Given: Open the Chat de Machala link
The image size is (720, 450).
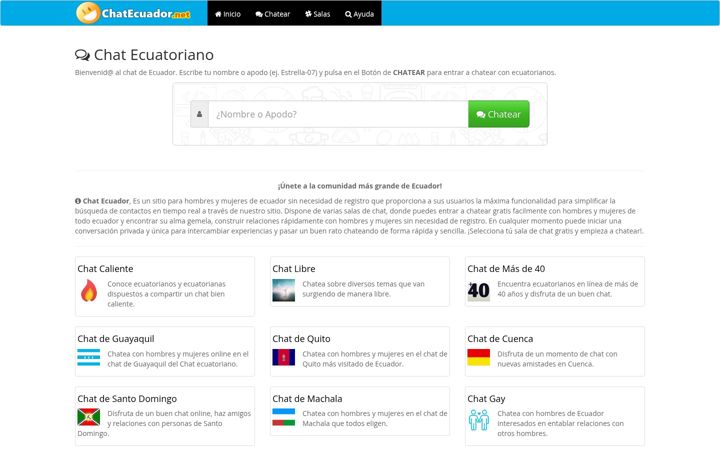Looking at the screenshot, I should (x=307, y=399).
